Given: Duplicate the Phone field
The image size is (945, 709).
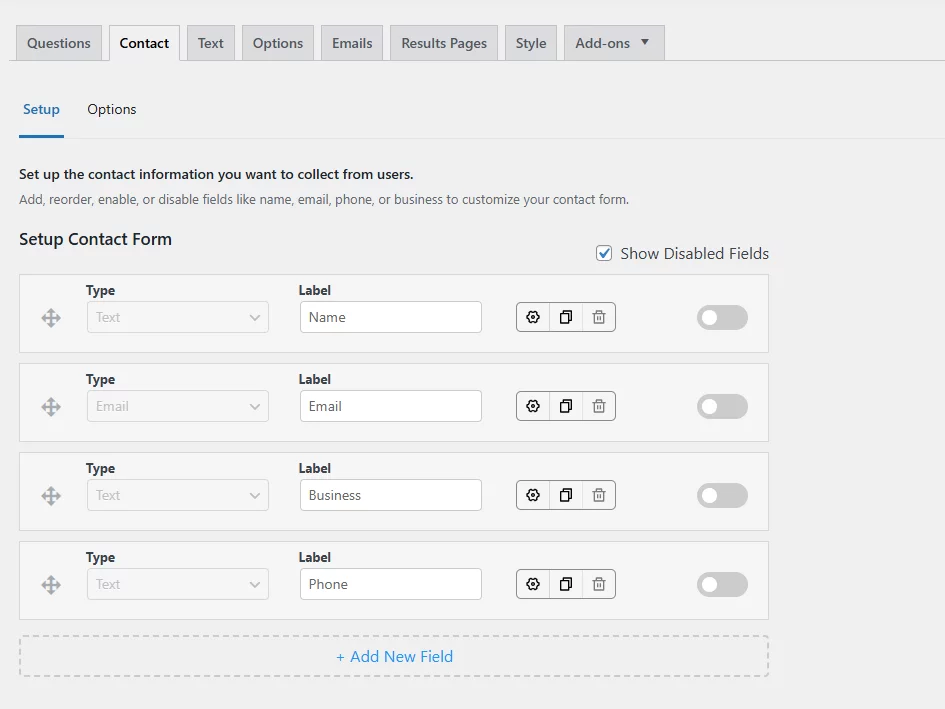Looking at the screenshot, I should click(x=565, y=583).
